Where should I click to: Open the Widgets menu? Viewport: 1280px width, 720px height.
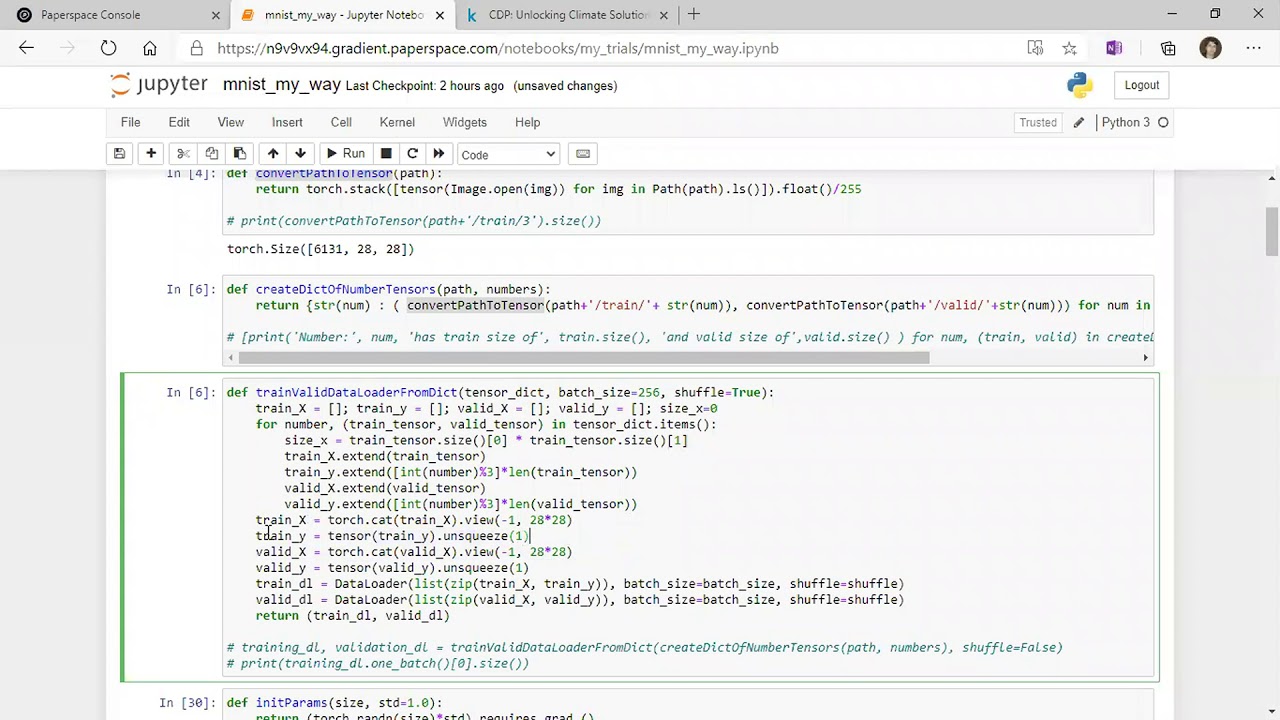[465, 122]
